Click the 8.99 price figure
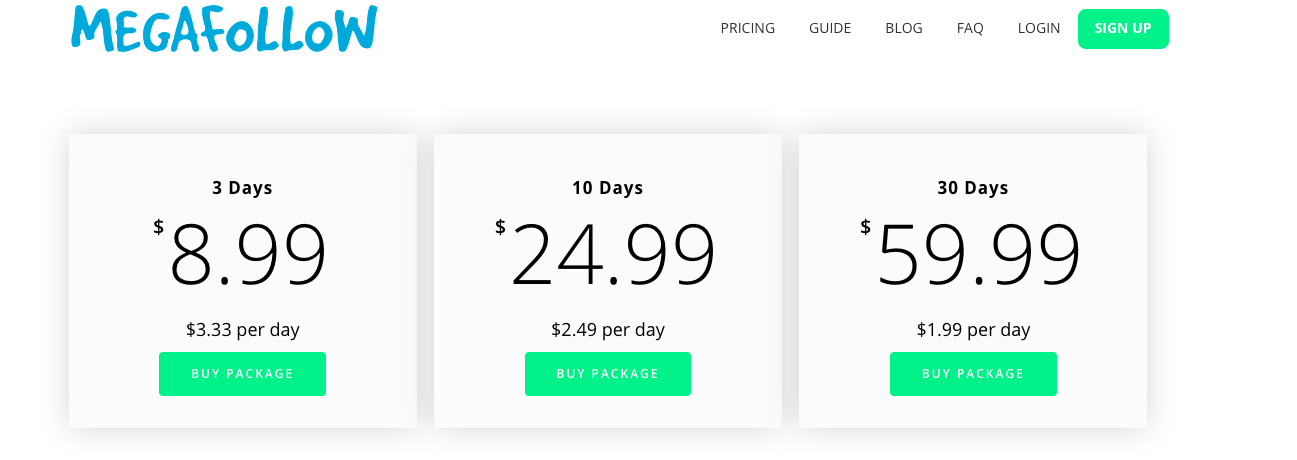The image size is (1297, 460). [x=248, y=255]
